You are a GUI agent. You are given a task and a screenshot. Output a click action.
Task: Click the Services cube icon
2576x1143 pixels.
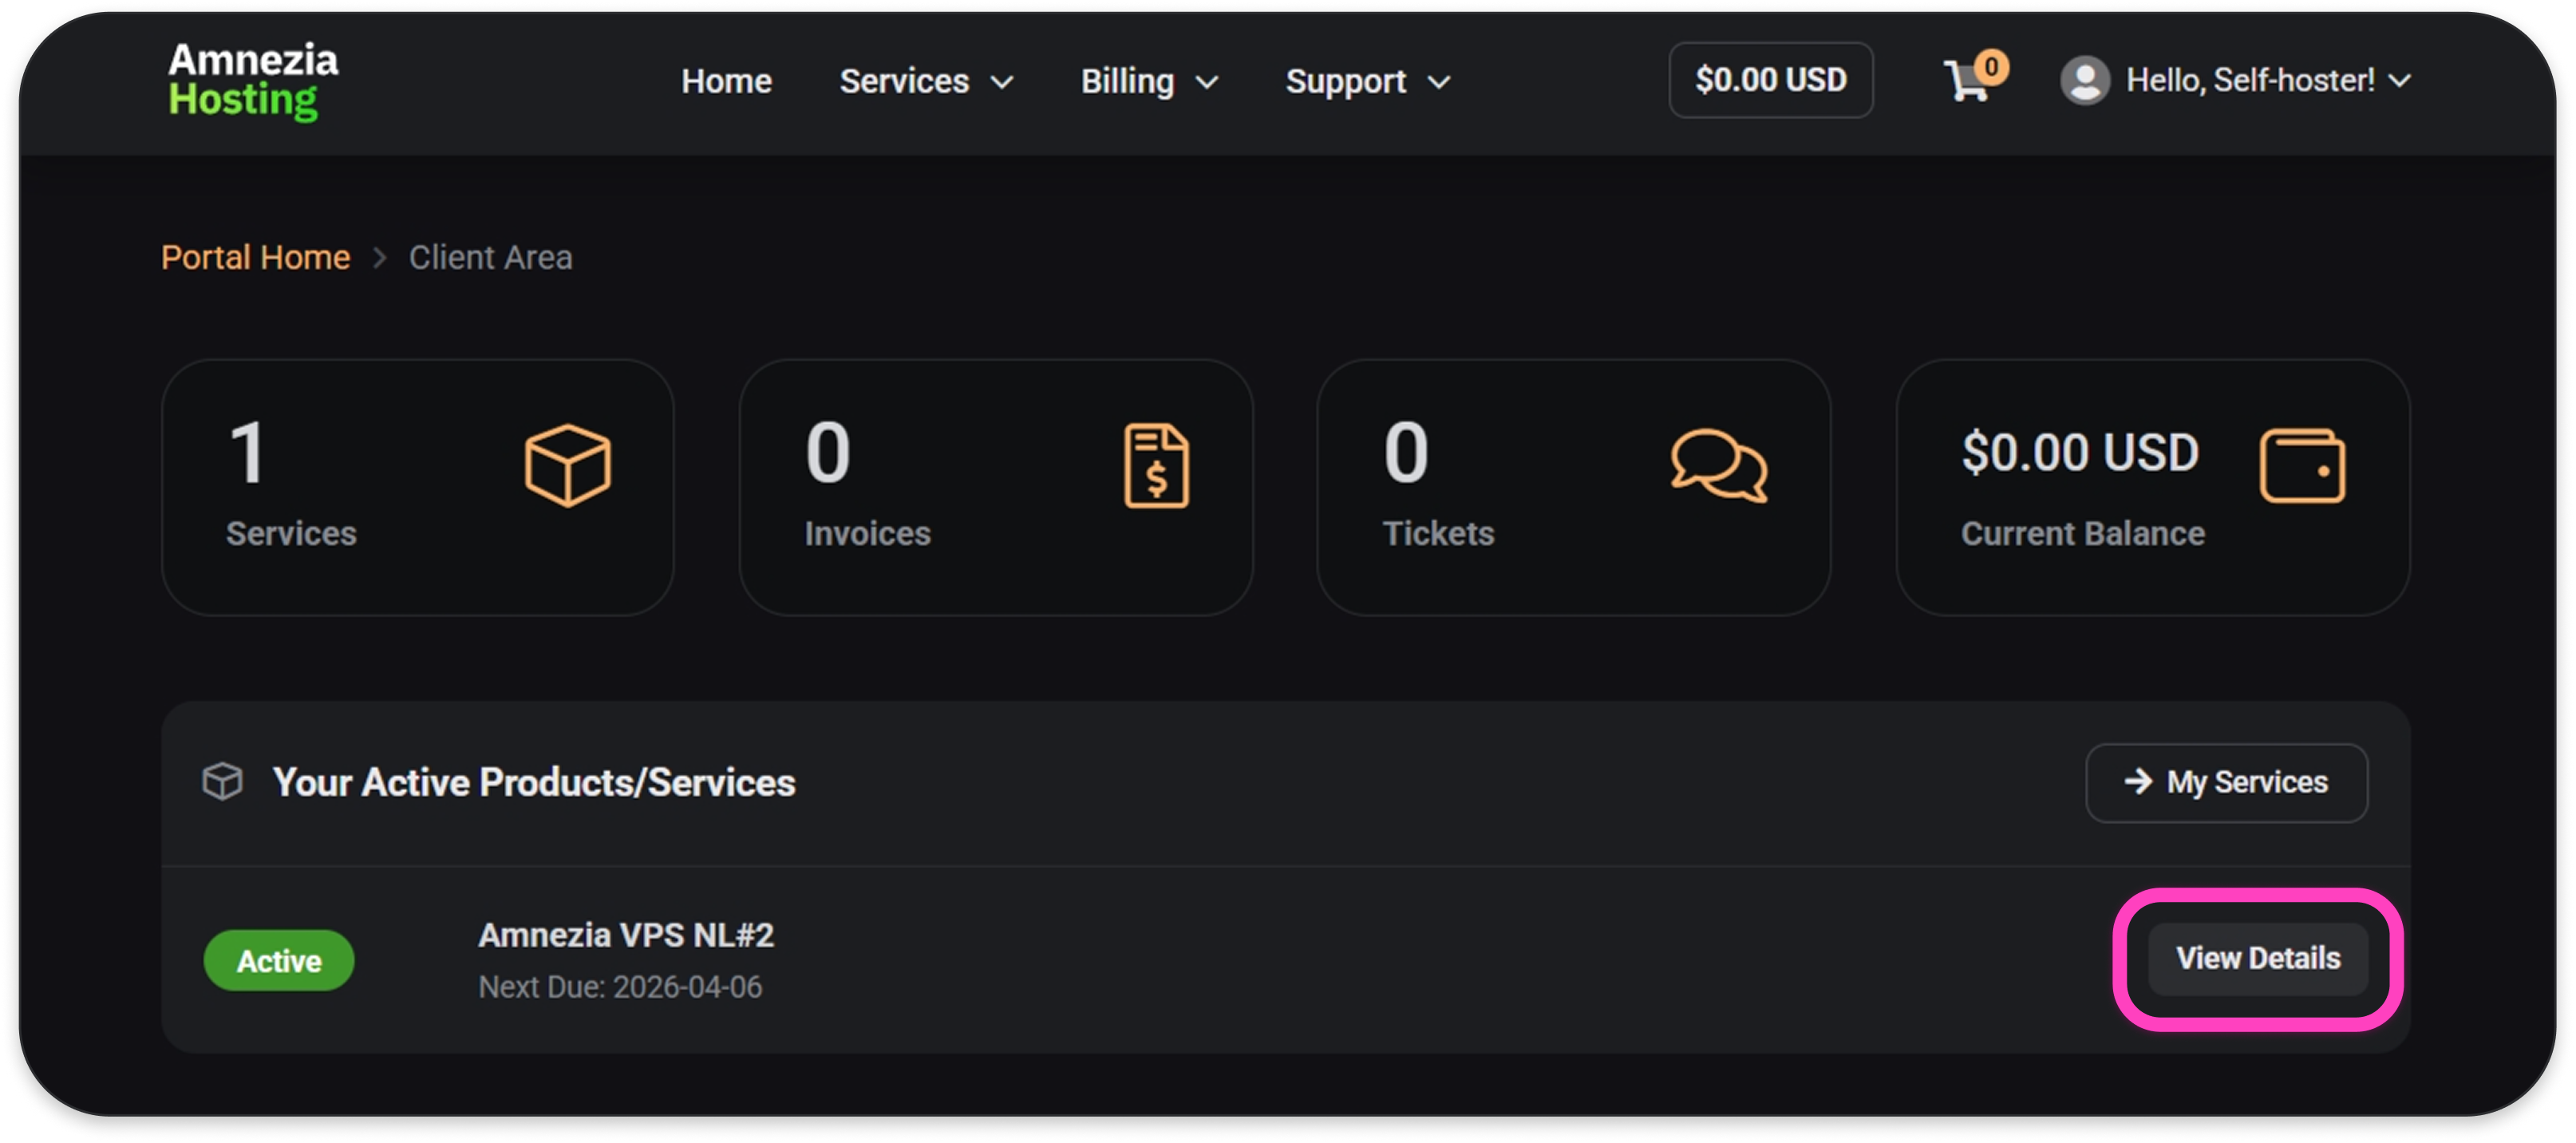[x=567, y=466]
